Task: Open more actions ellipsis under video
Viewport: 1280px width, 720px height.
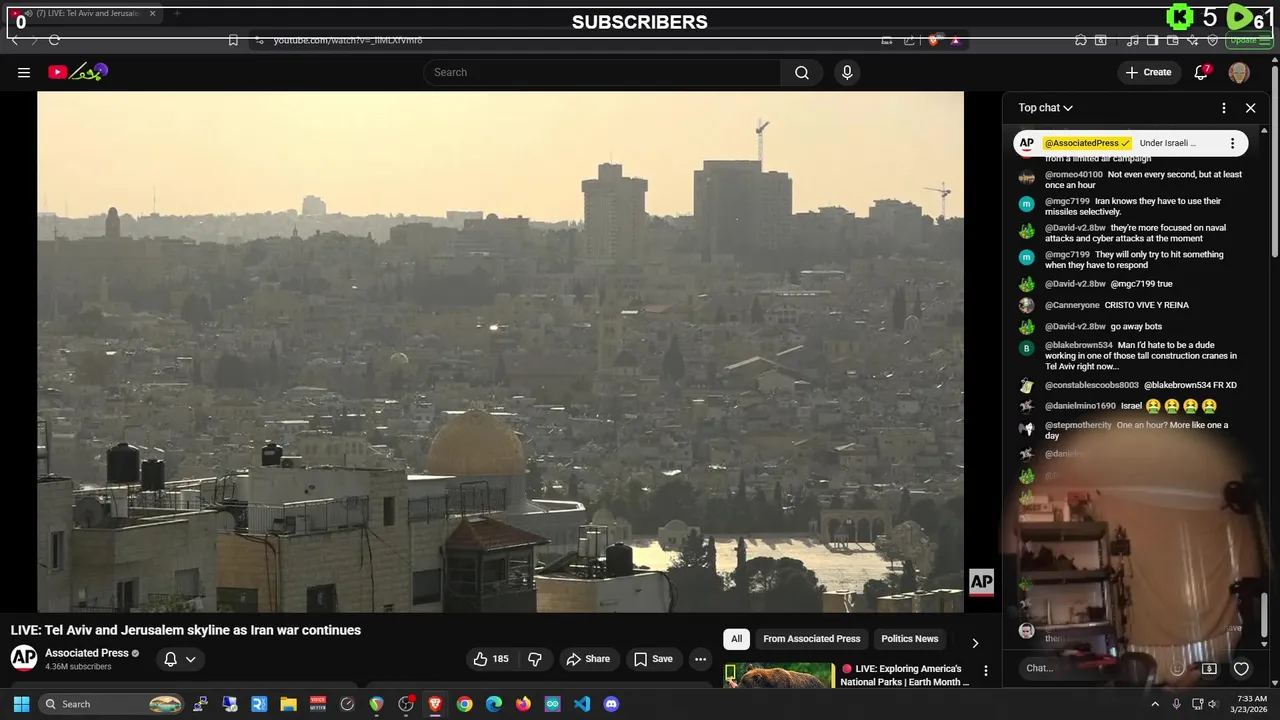Action: coord(700,659)
